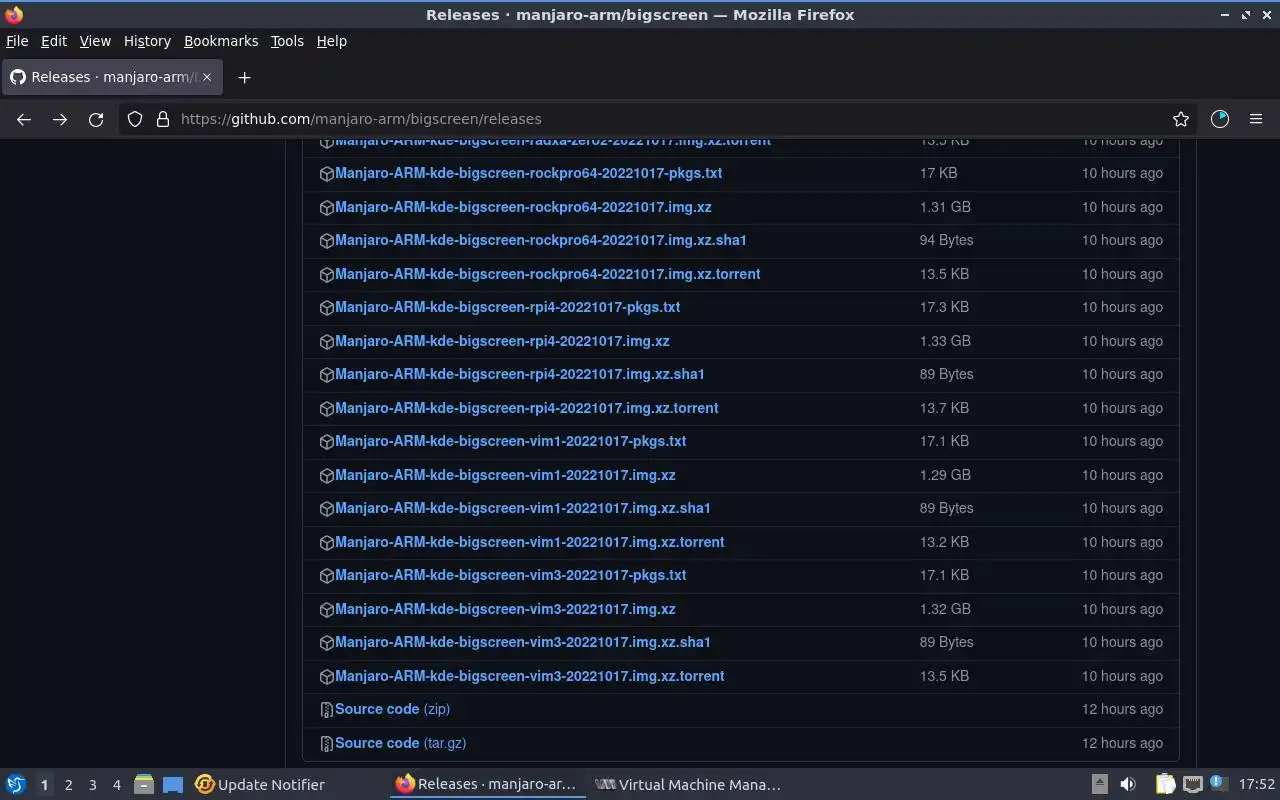This screenshot has height=800, width=1280.
Task: Download vim3-20221017.img.xz.torrent
Action: point(529,676)
